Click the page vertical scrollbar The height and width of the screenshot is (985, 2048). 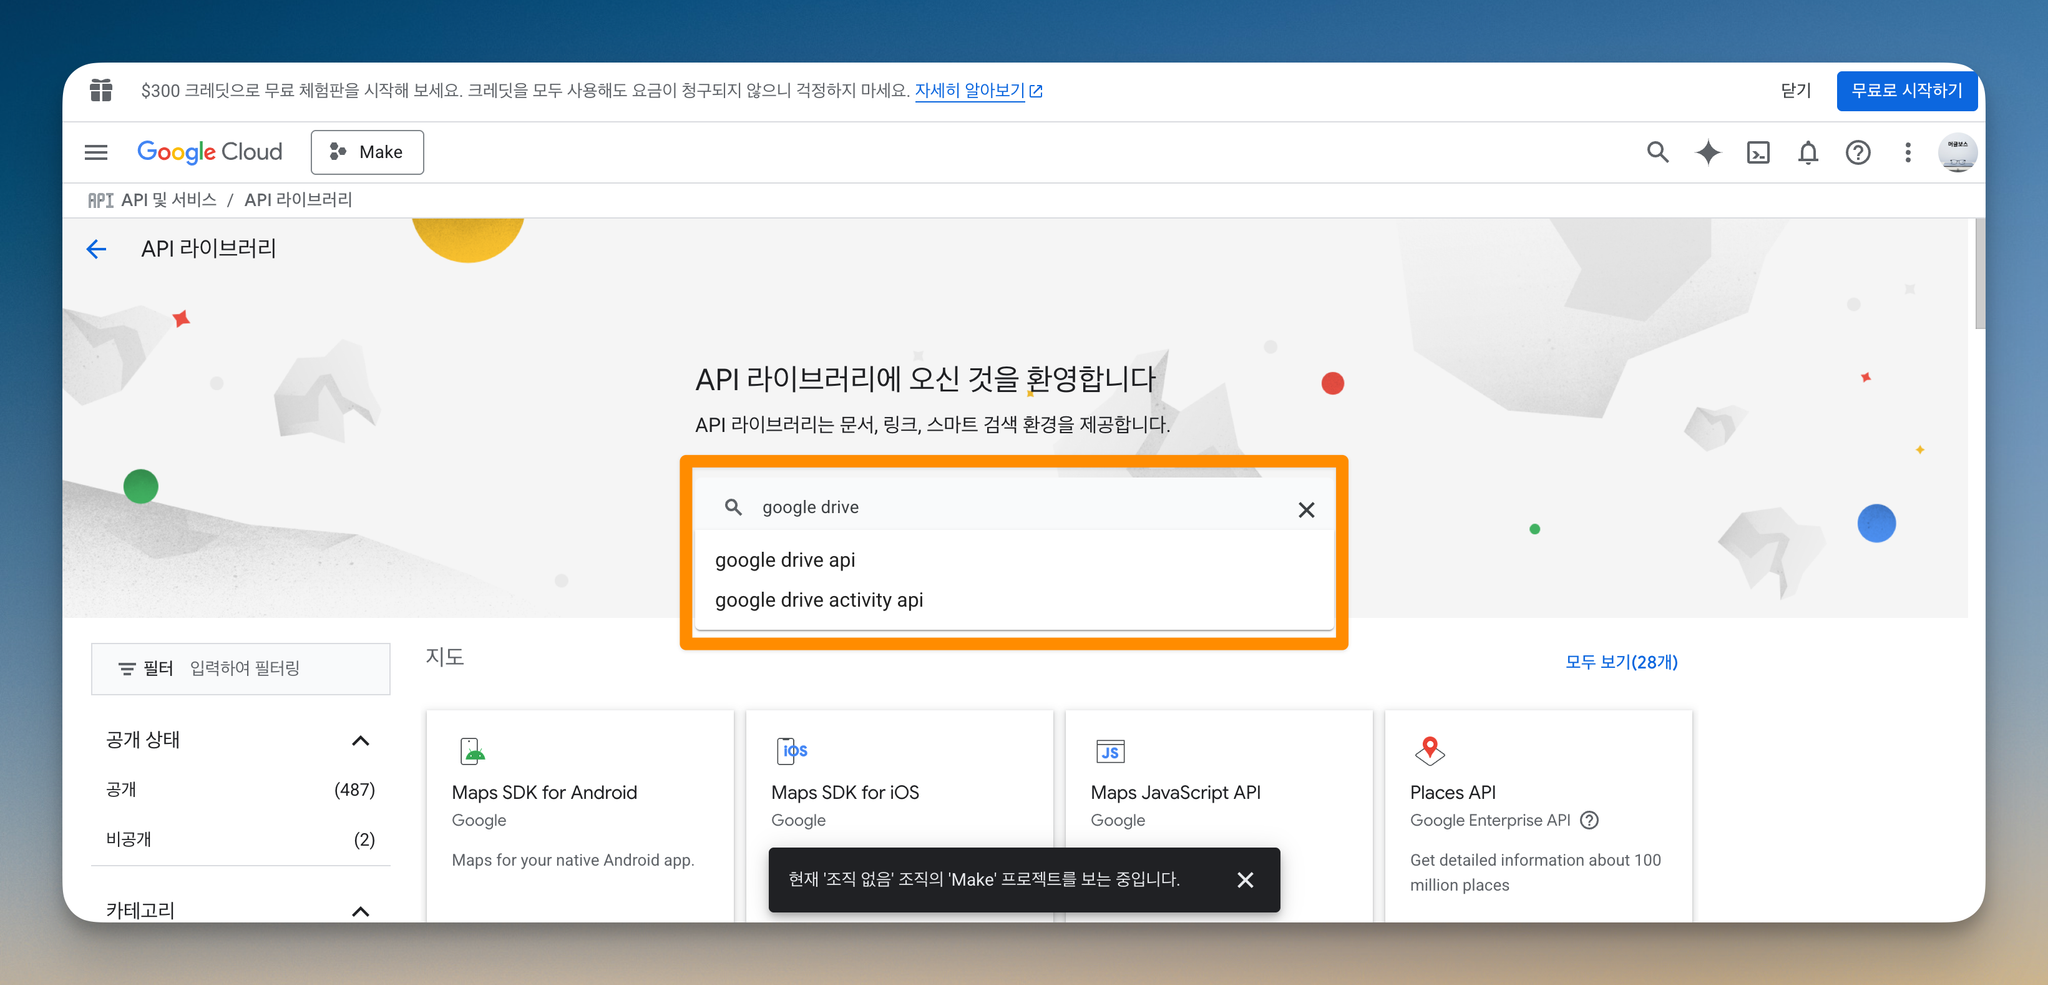click(1979, 274)
